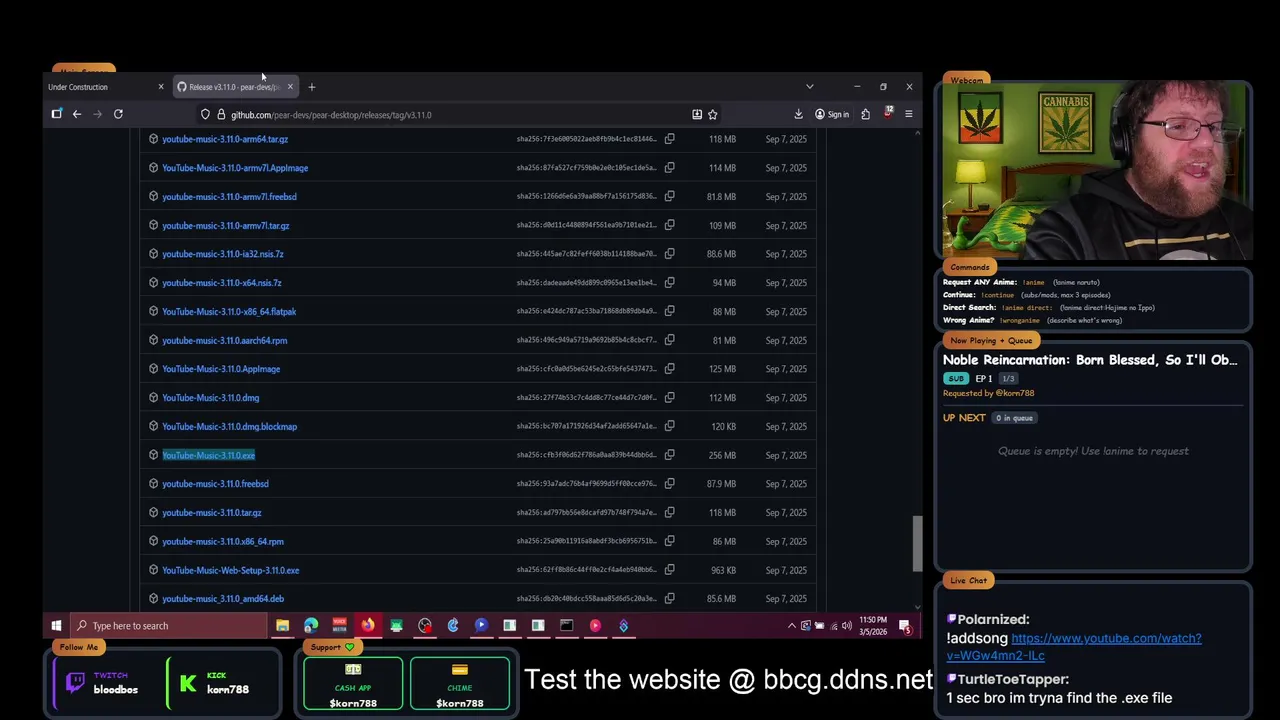1280x720 pixels.
Task: Download youtube-music_3.11.0_amd64.deb
Action: click(x=223, y=599)
